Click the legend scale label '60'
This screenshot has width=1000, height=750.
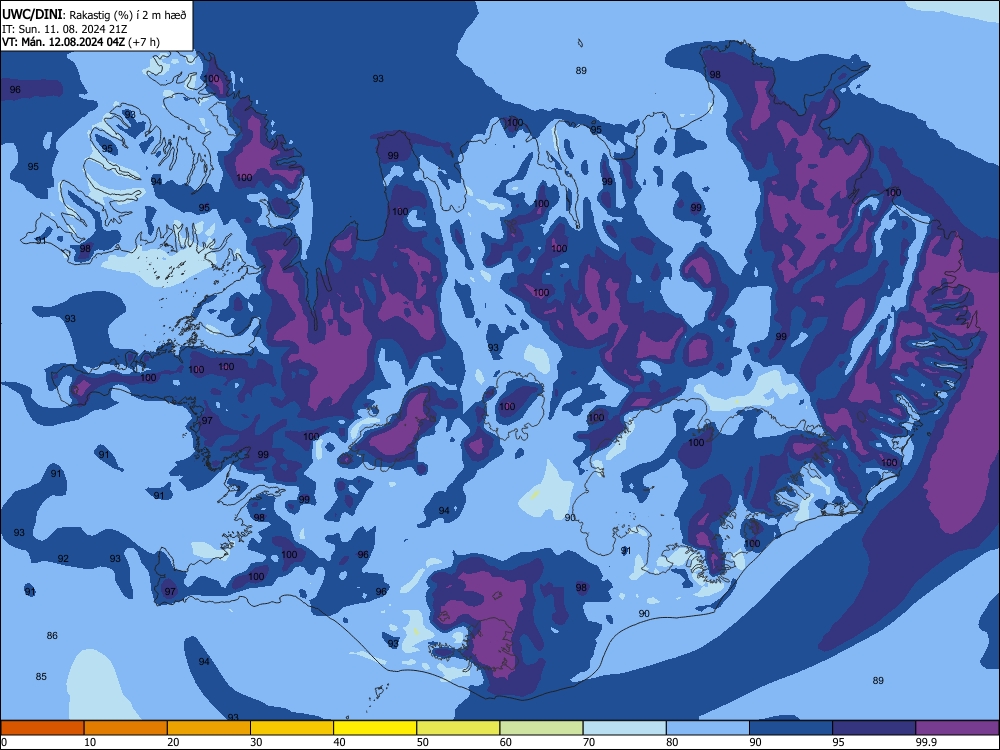[x=506, y=742]
